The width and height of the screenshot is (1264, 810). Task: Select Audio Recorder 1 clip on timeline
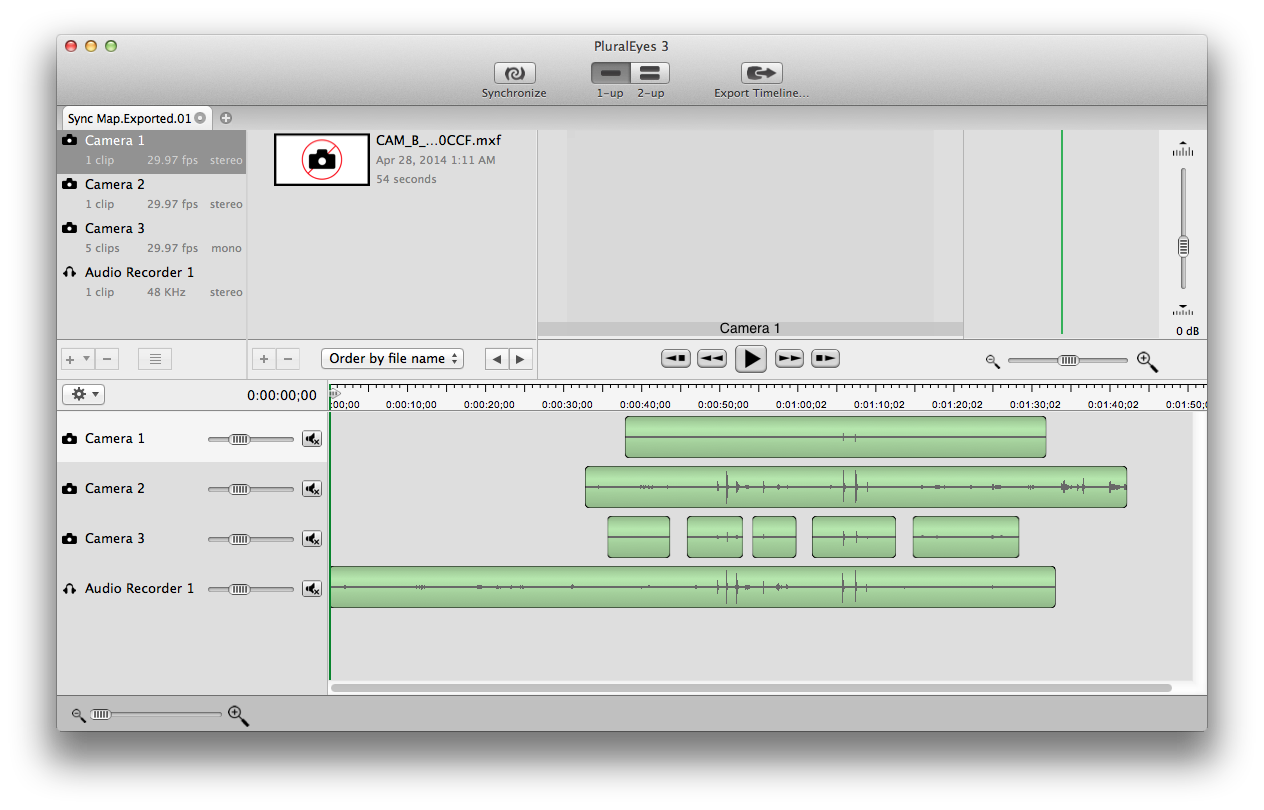coord(693,587)
